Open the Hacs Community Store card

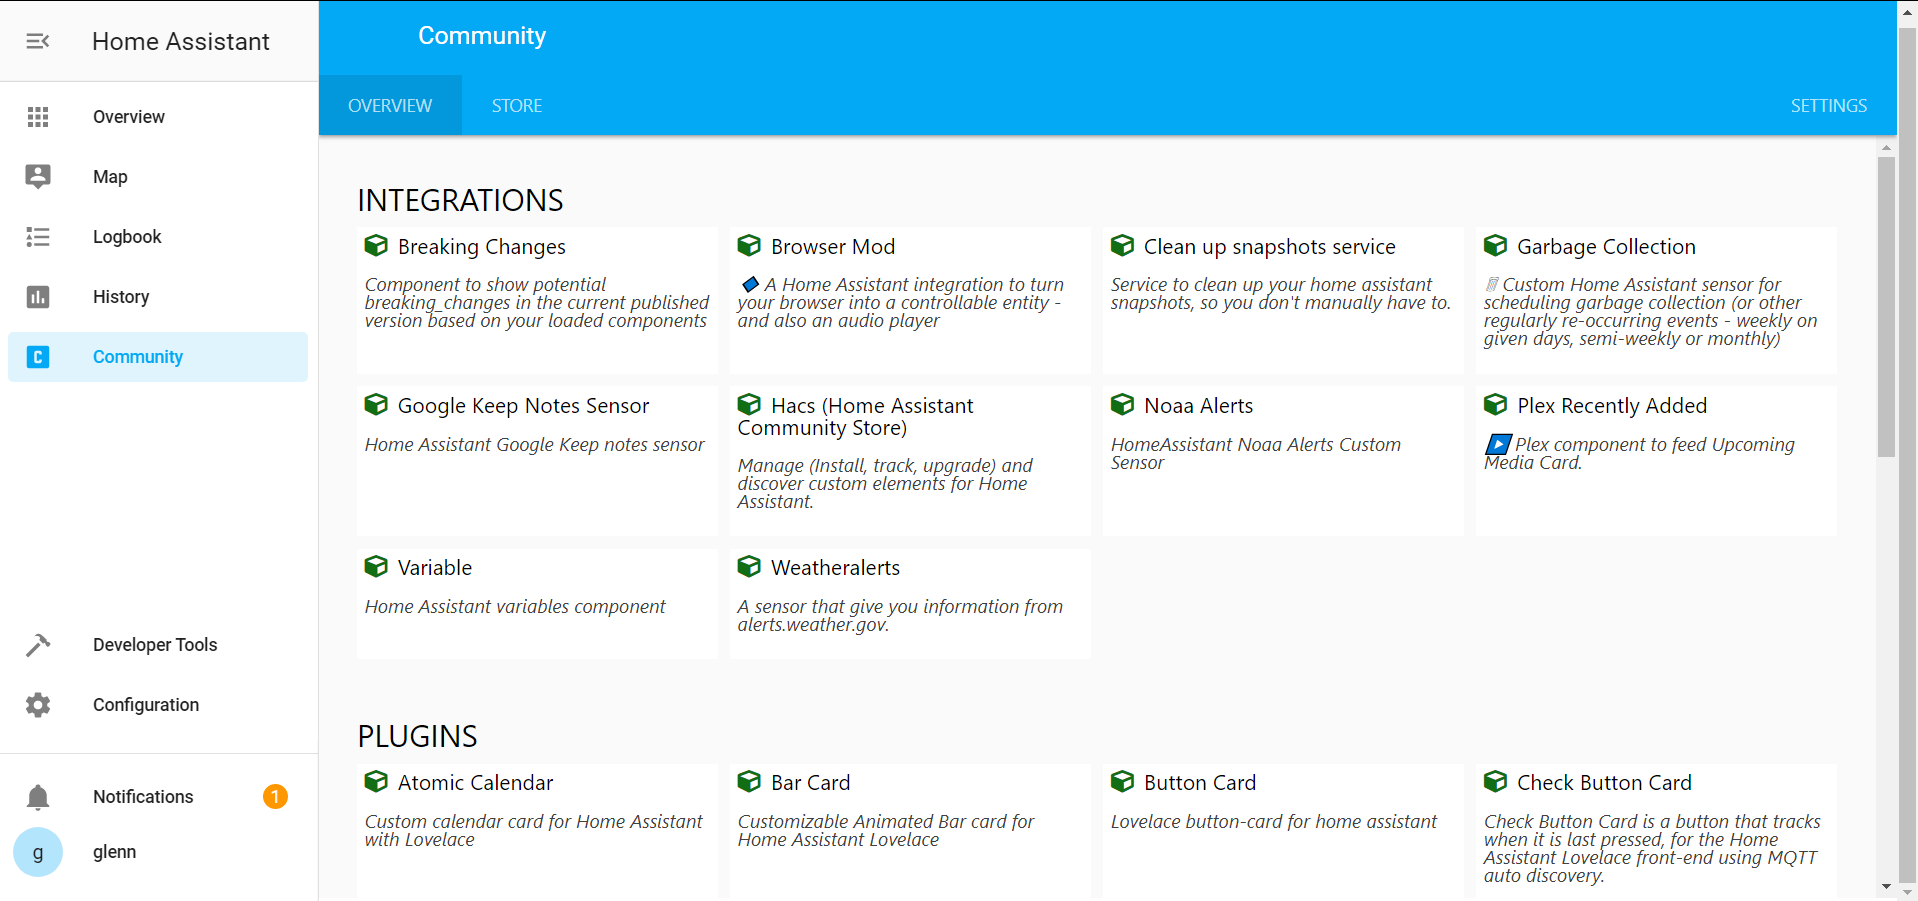908,460
